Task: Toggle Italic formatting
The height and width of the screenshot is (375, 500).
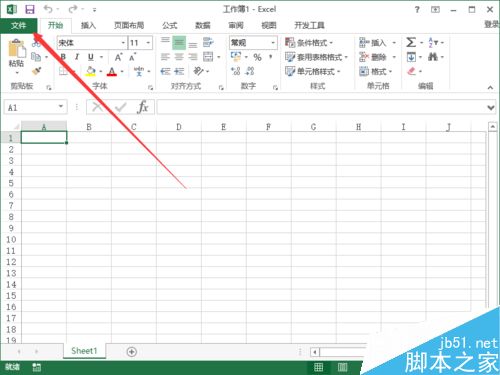Action: point(77,57)
